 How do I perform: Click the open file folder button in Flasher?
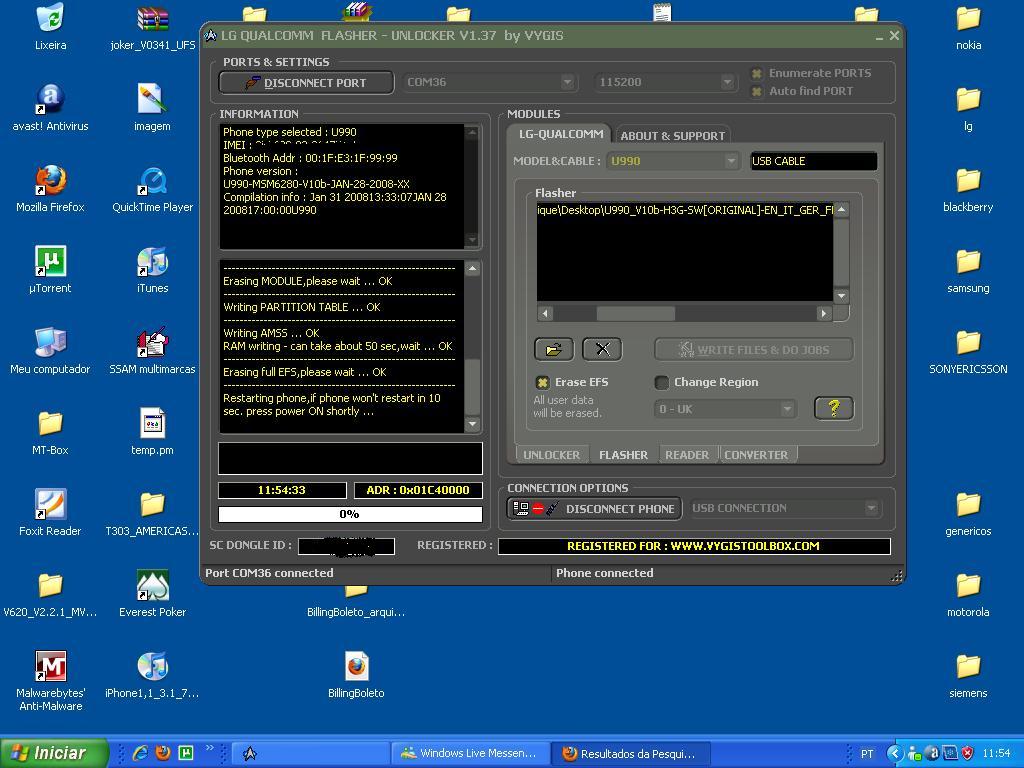554,349
